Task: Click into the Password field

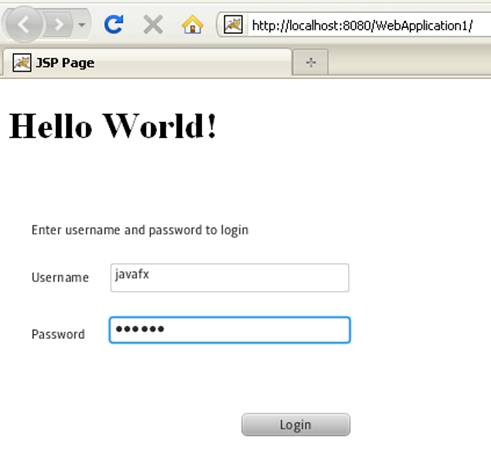Action: (230, 330)
